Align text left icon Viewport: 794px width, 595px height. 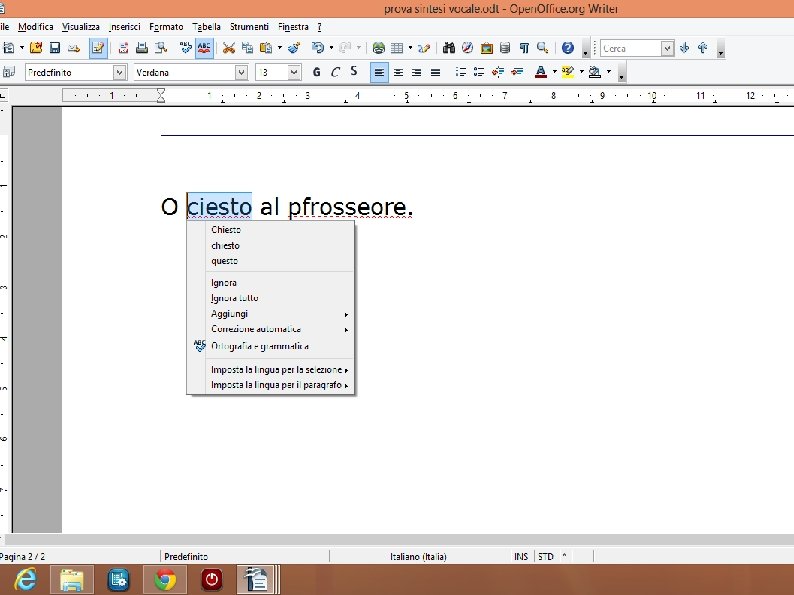379,72
